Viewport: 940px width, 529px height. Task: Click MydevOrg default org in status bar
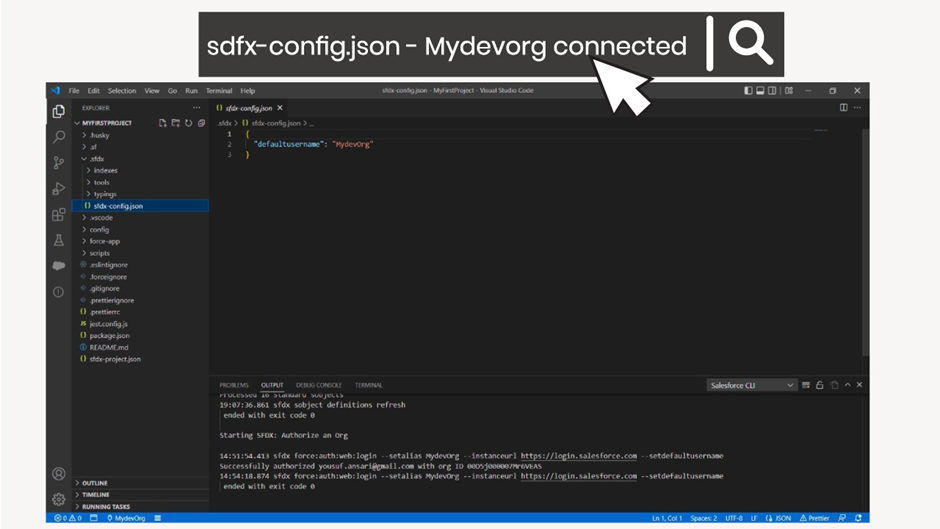(126, 518)
